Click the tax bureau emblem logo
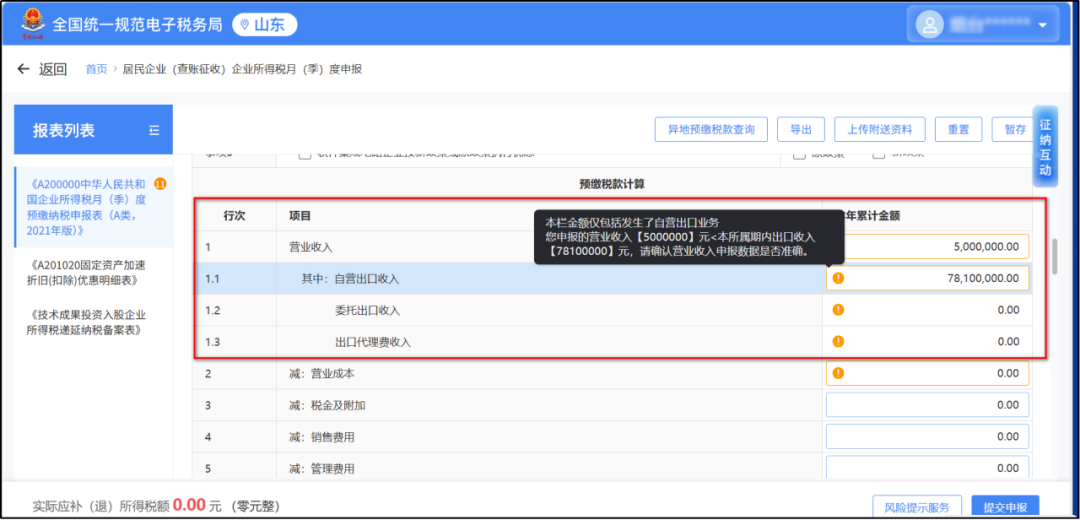 click(x=26, y=24)
